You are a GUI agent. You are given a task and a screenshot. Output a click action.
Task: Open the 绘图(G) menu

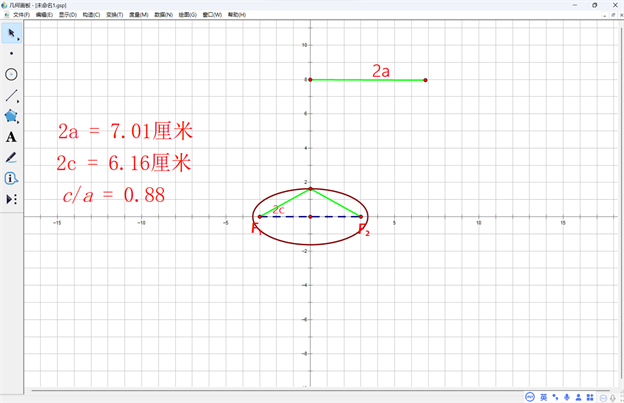[187, 15]
